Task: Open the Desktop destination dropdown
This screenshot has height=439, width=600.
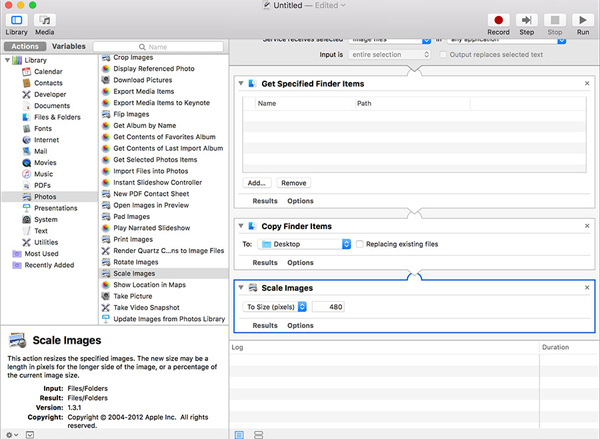Action: (x=304, y=244)
